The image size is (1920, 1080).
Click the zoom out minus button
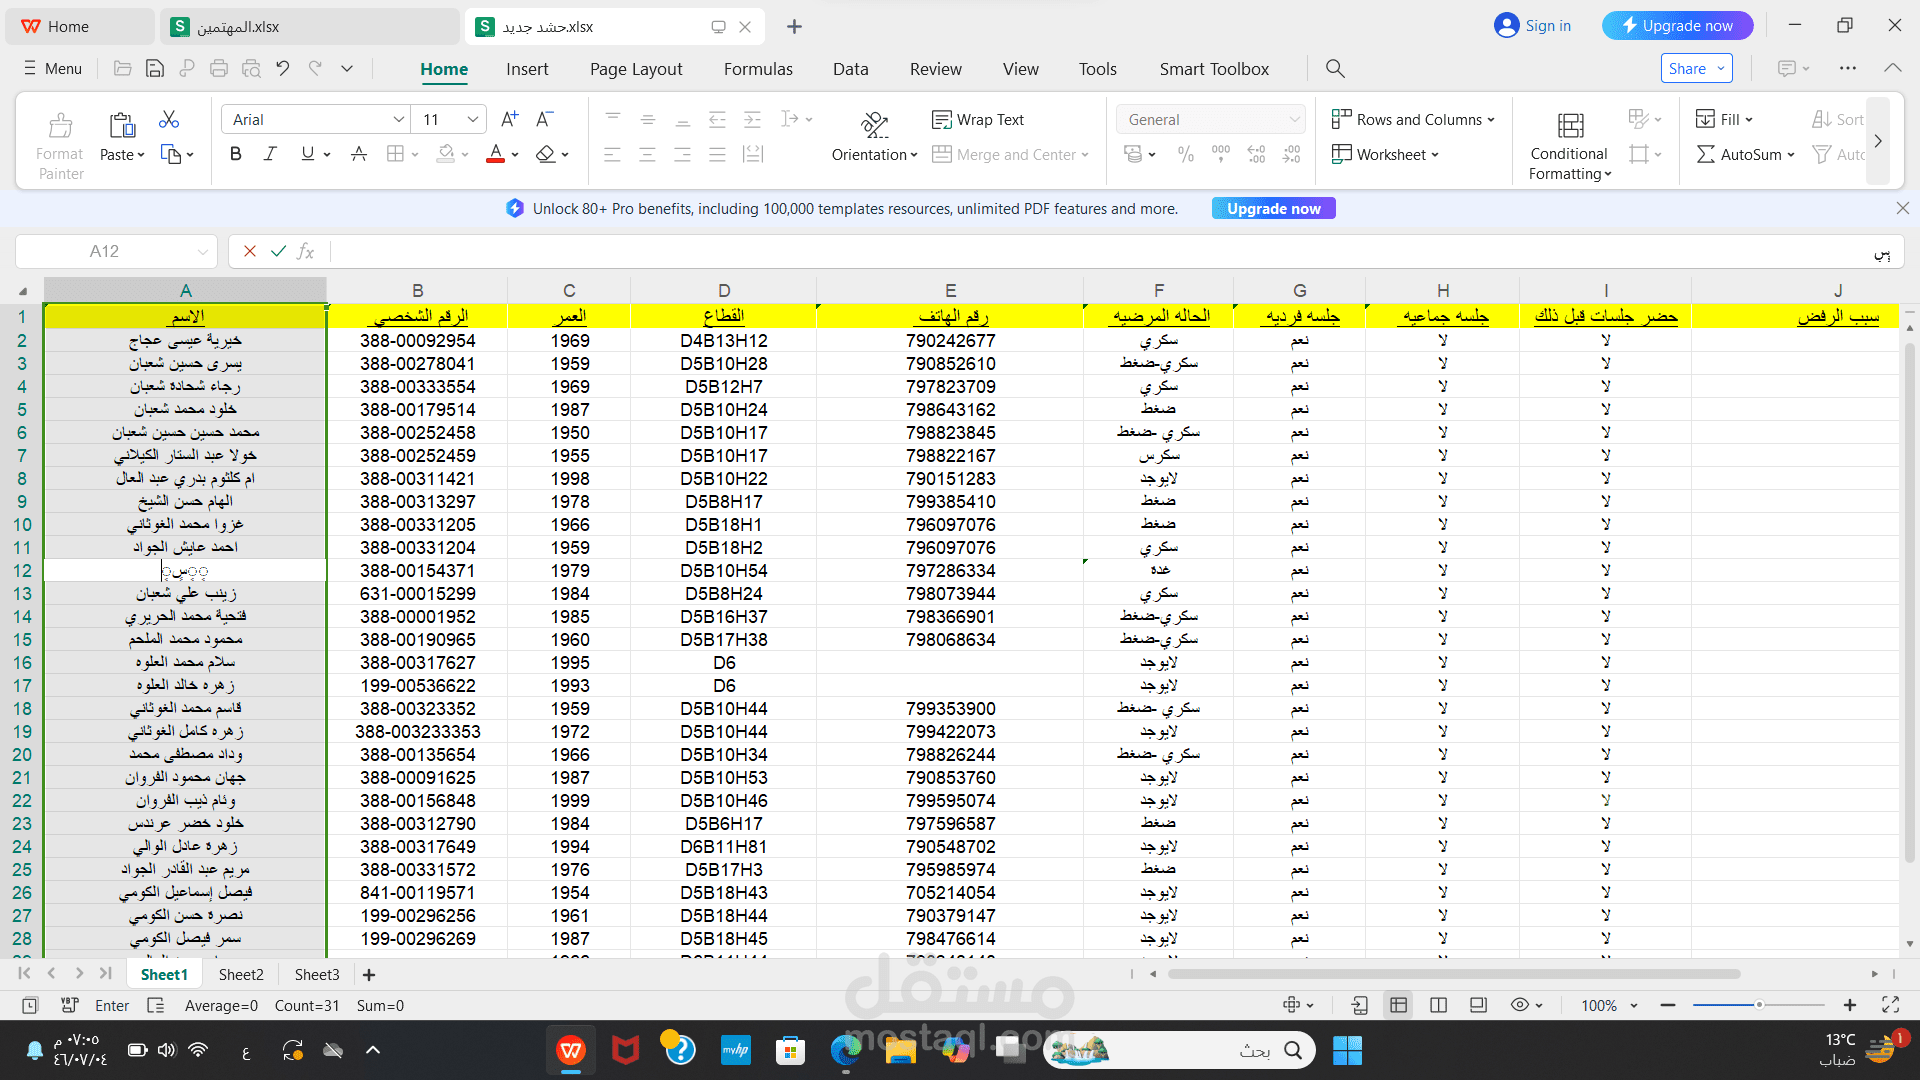(x=1667, y=1005)
